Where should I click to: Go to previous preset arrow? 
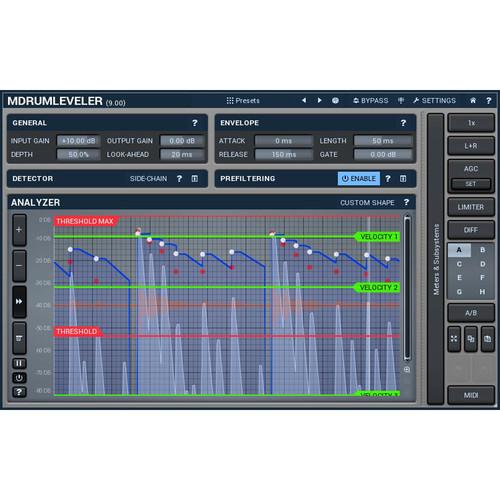[304, 100]
